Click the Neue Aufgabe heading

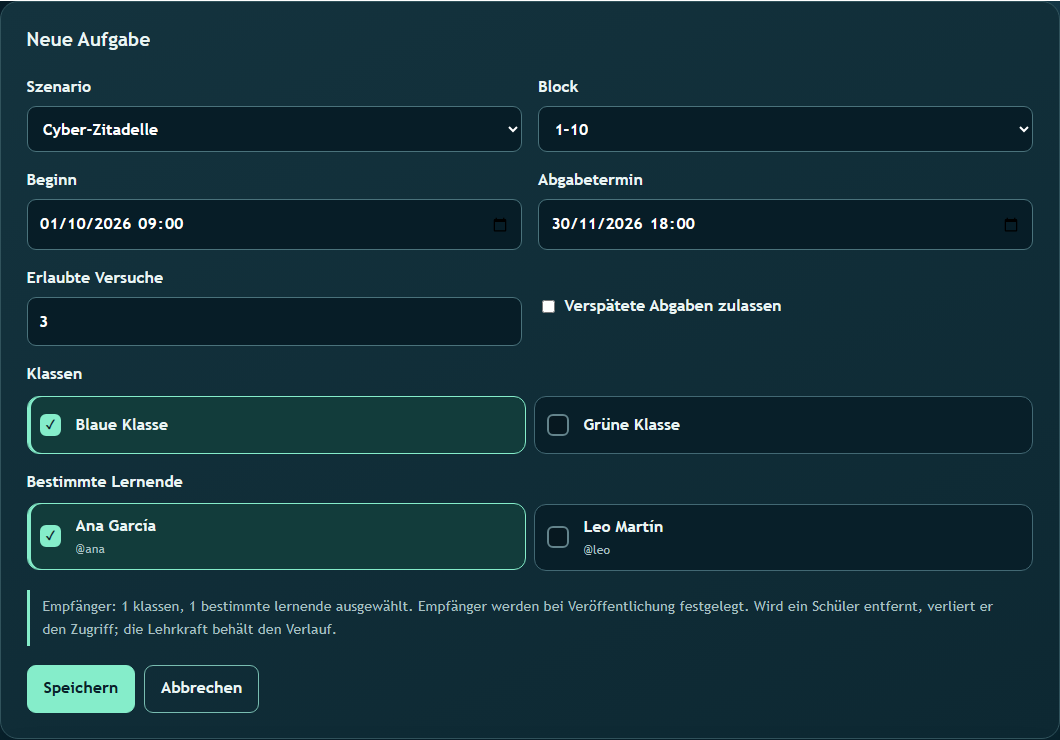click(89, 39)
